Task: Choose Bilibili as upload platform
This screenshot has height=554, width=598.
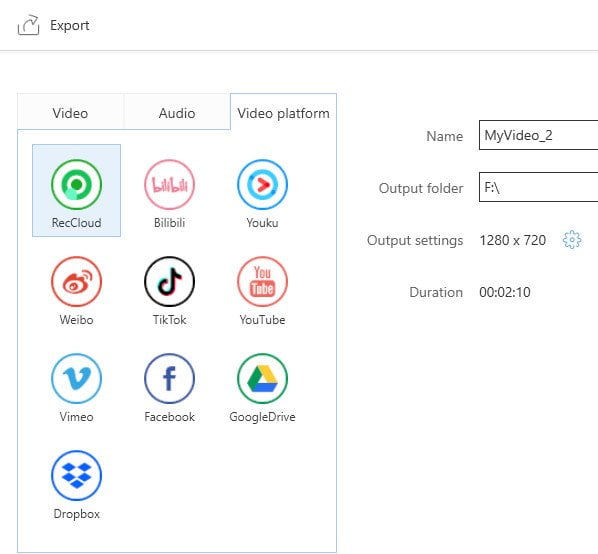Action: [169, 185]
